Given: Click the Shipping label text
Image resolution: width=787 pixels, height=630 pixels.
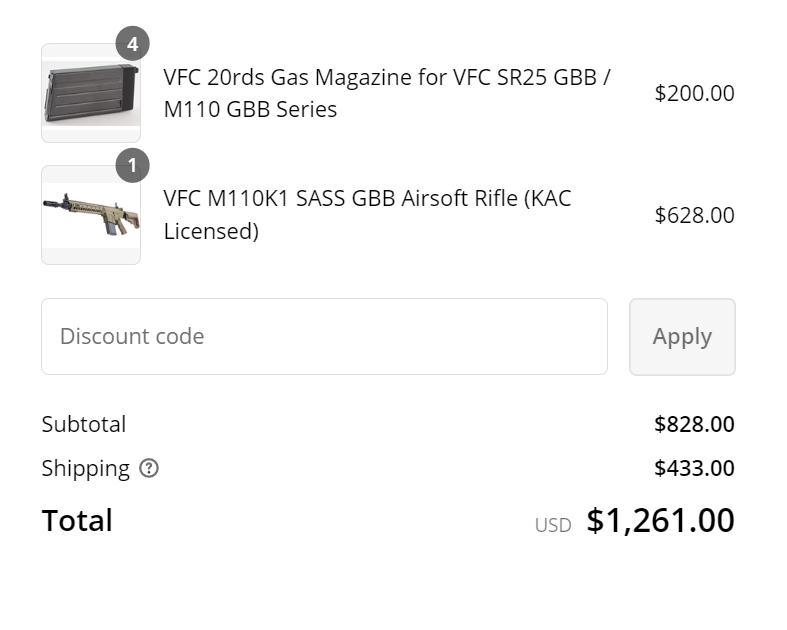Looking at the screenshot, I should [x=86, y=468].
